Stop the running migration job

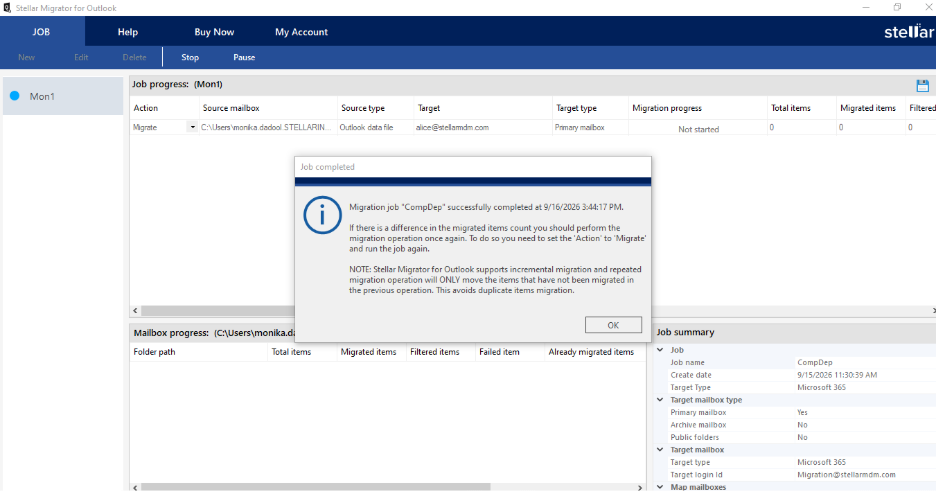click(x=190, y=57)
